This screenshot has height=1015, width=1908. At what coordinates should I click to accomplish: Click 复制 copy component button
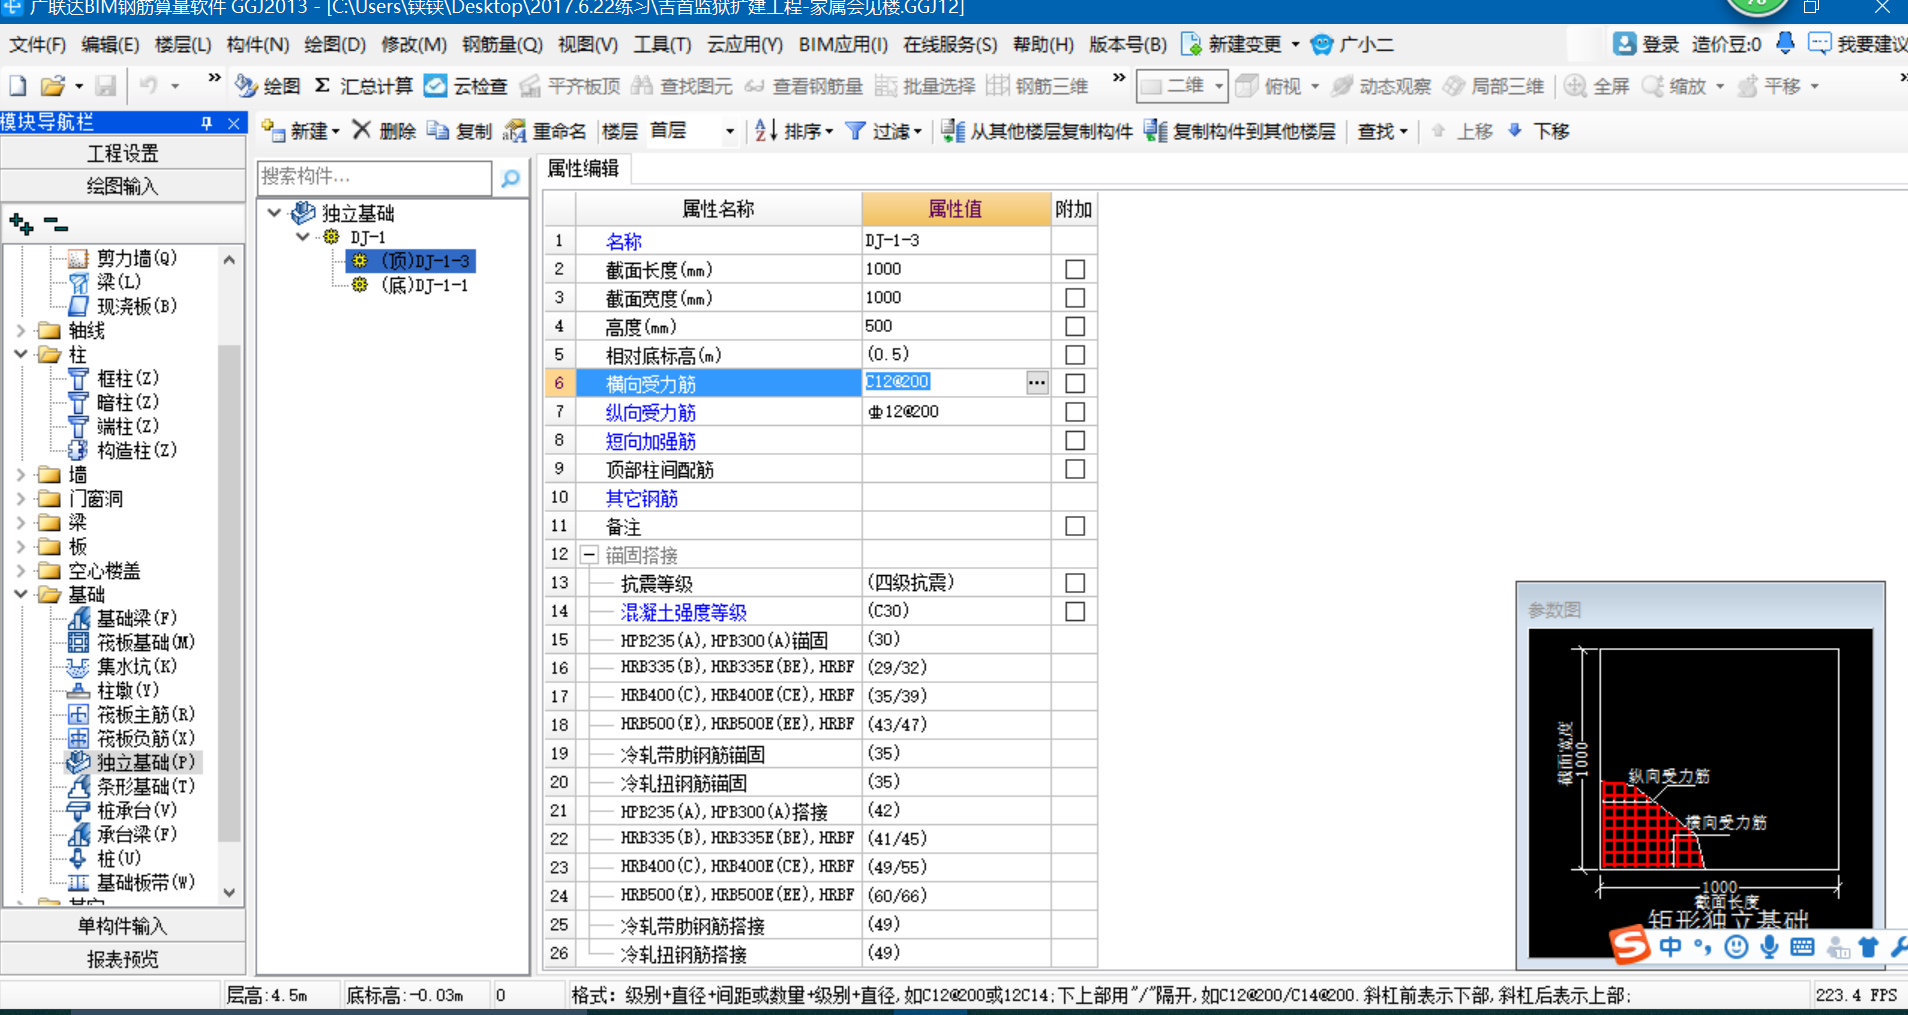click(x=459, y=131)
